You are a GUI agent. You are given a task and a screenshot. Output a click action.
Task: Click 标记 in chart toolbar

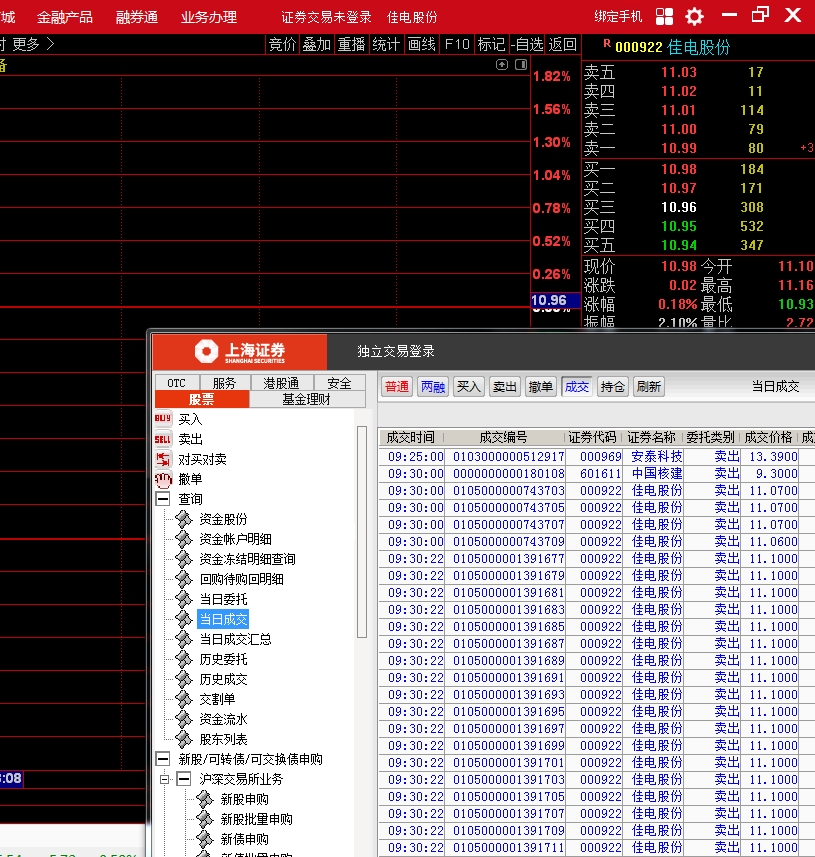click(x=491, y=44)
